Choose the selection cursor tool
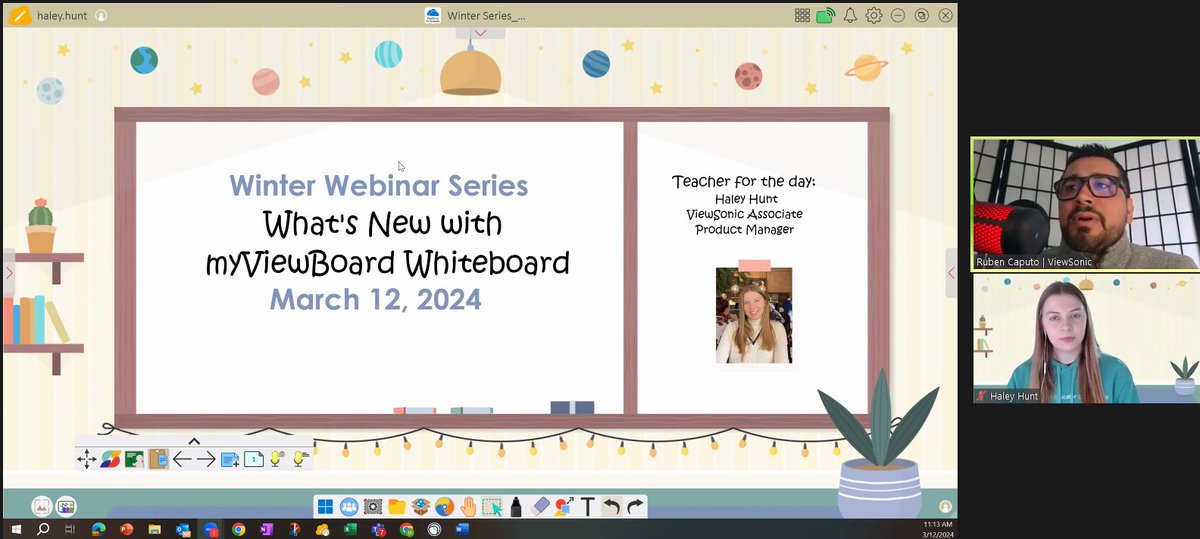The width and height of the screenshot is (1200, 539). pos(492,507)
